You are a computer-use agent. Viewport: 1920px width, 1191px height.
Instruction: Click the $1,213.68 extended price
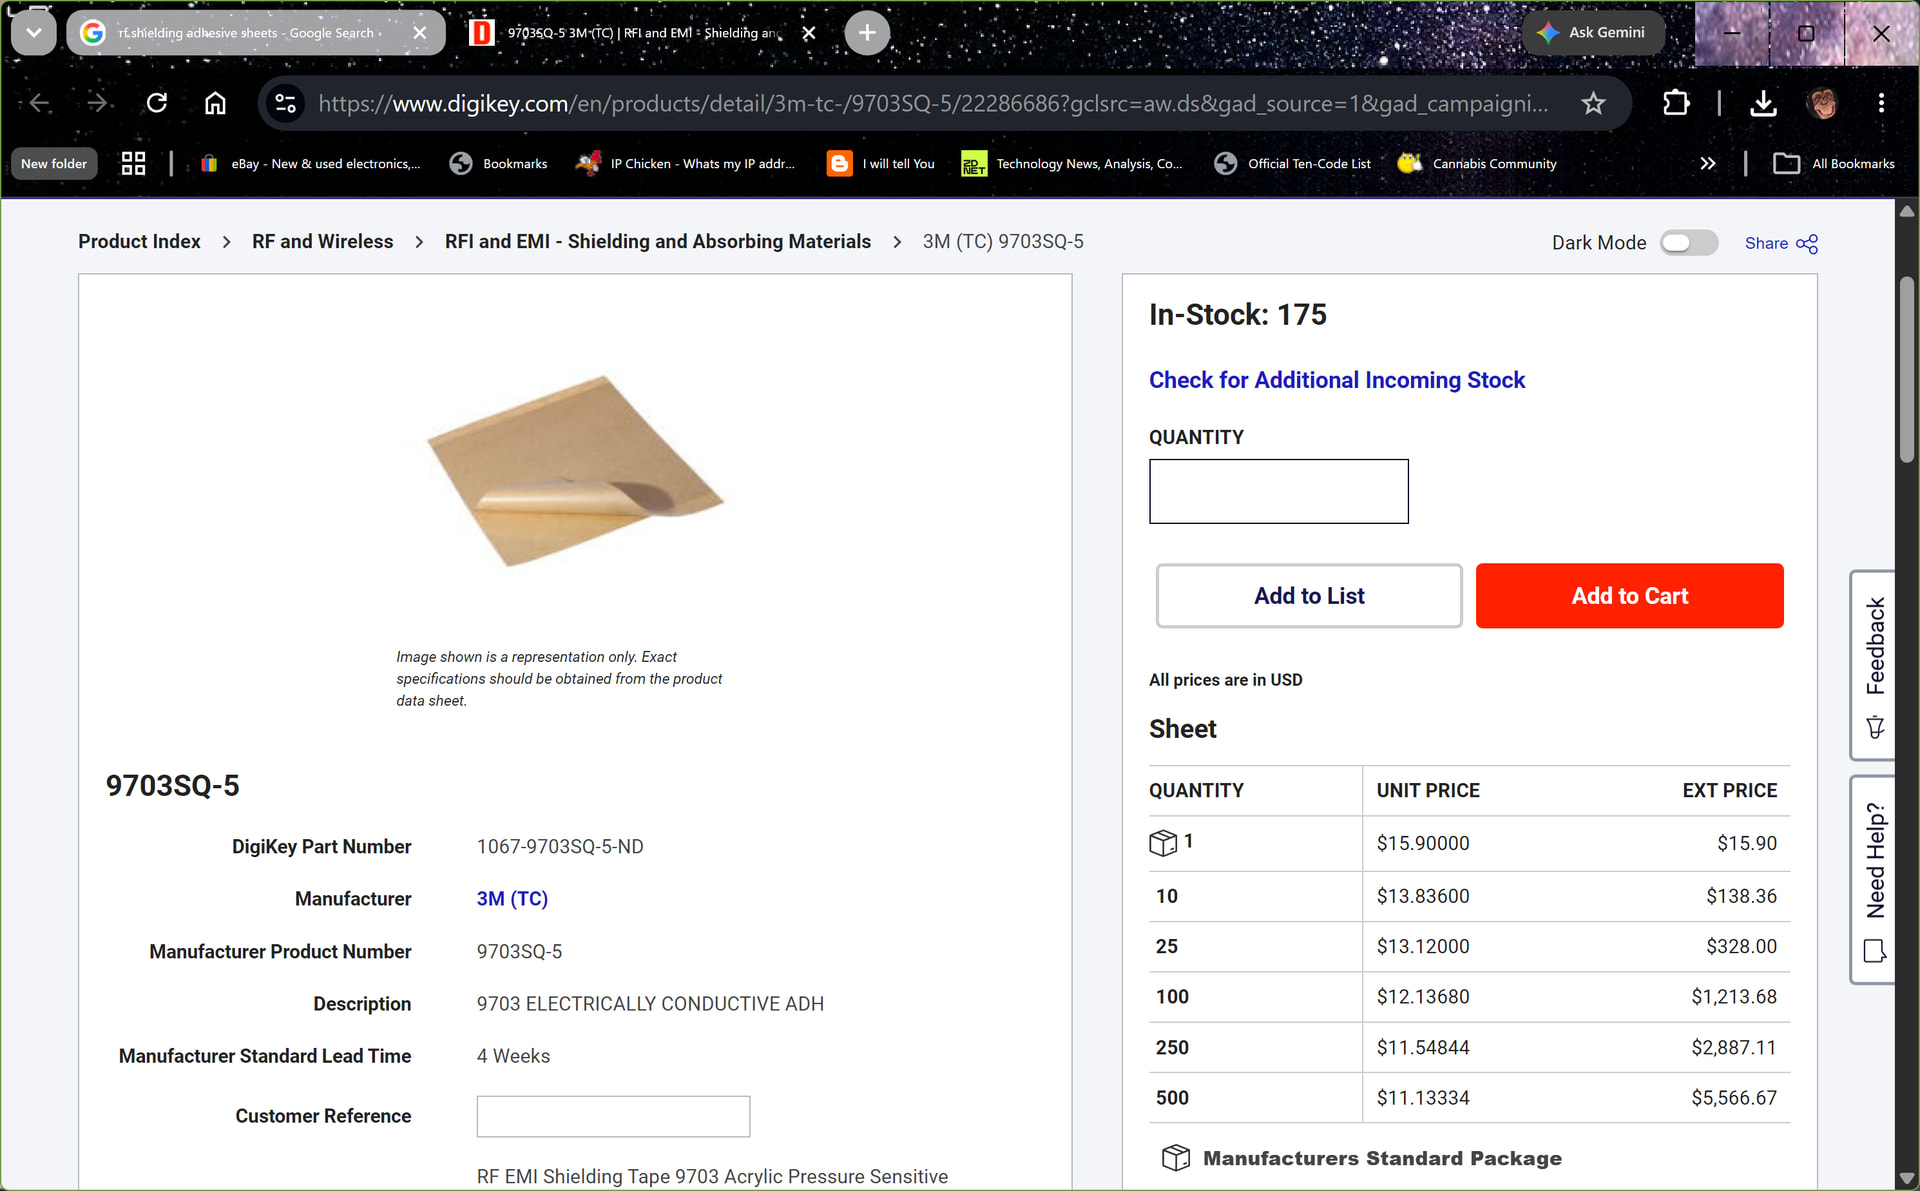coord(1734,997)
